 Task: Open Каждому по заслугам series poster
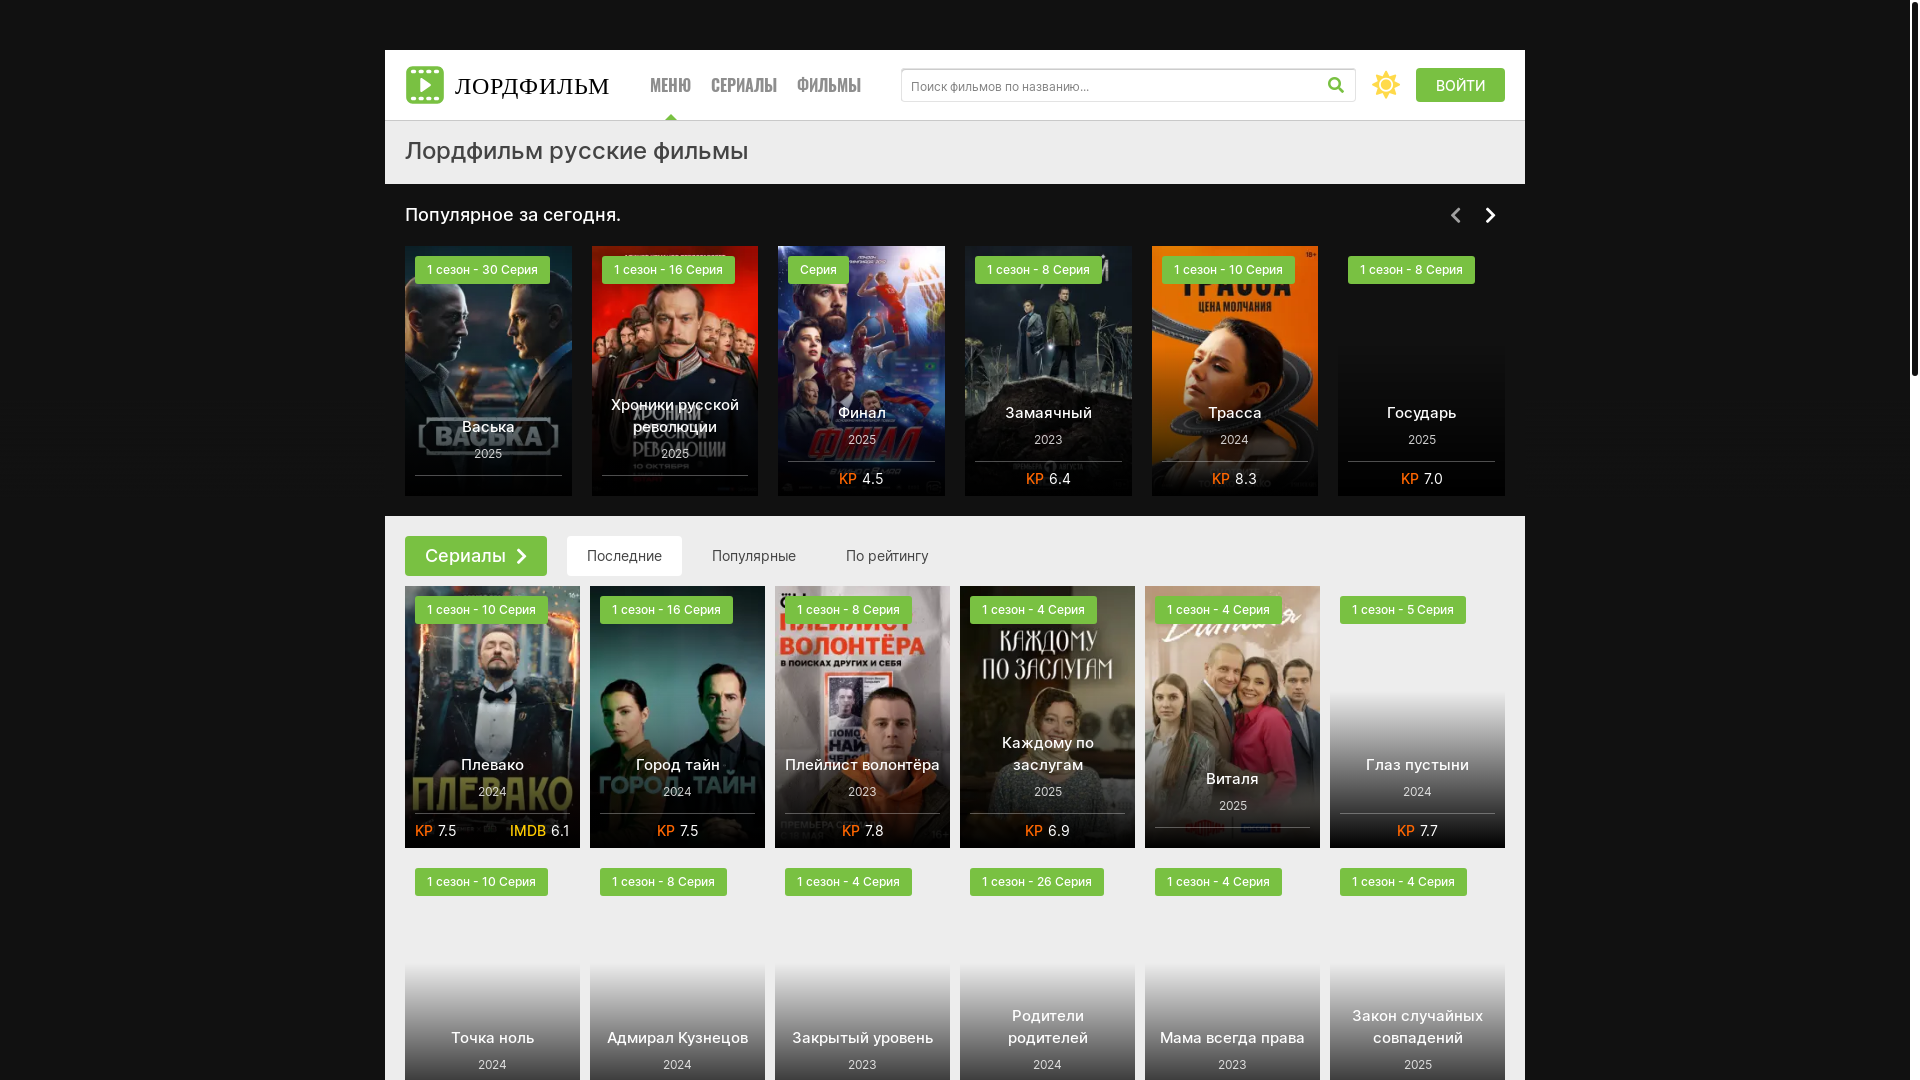point(1047,717)
